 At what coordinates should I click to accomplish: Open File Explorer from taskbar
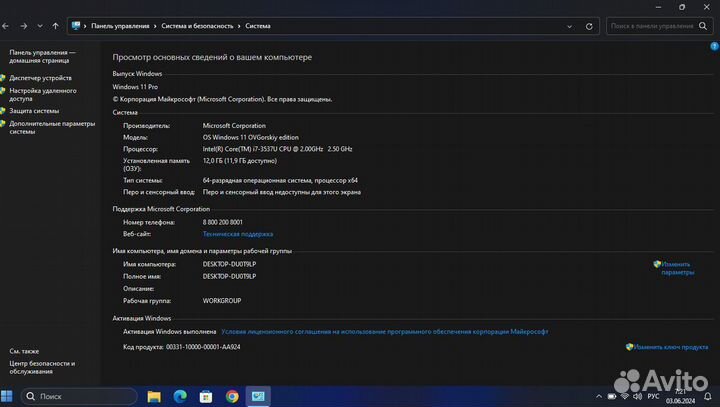point(154,396)
